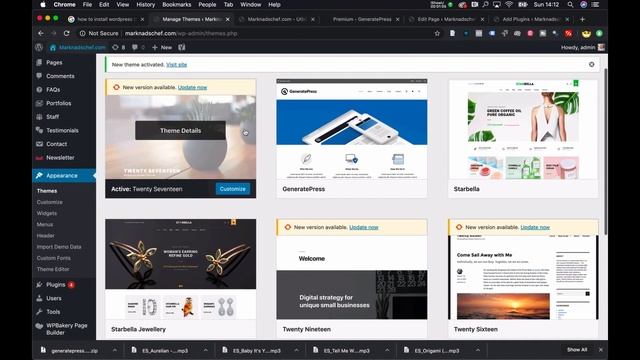The height and width of the screenshot is (360, 640).
Task: Open Import Demo Data submenu item
Action: [x=59, y=247]
